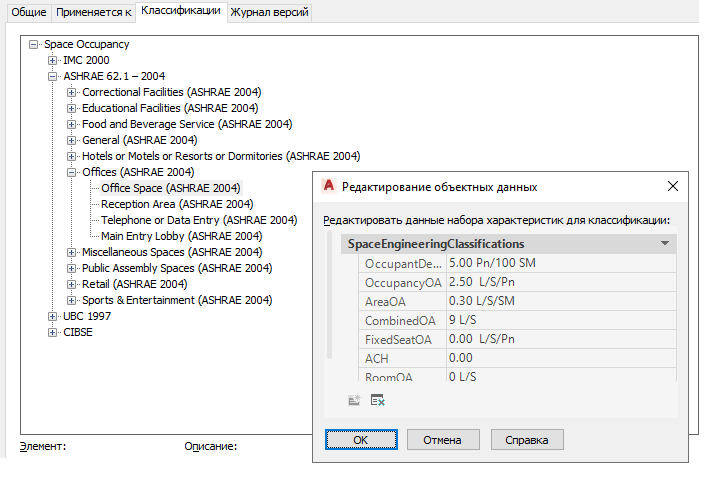Viewport: 709px width, 487px height.
Task: Close the object data editing dialog
Action: click(672, 186)
